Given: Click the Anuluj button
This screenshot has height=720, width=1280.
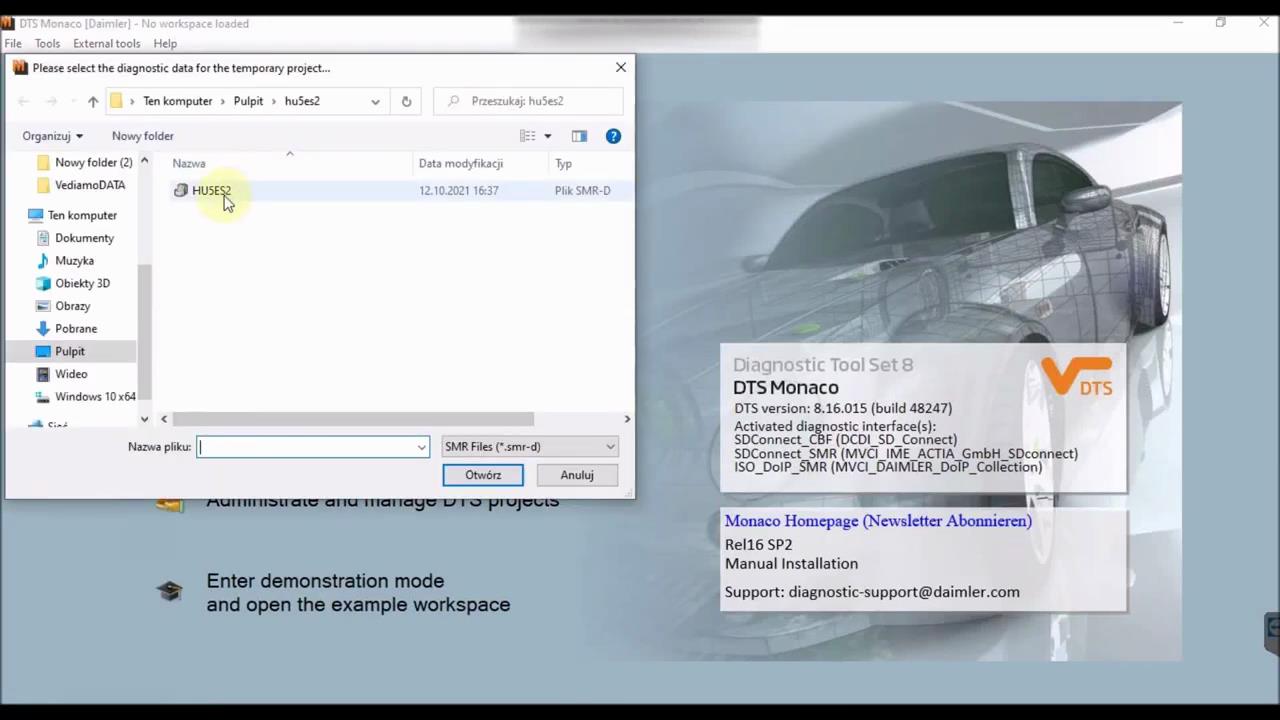Looking at the screenshot, I should pos(577,475).
